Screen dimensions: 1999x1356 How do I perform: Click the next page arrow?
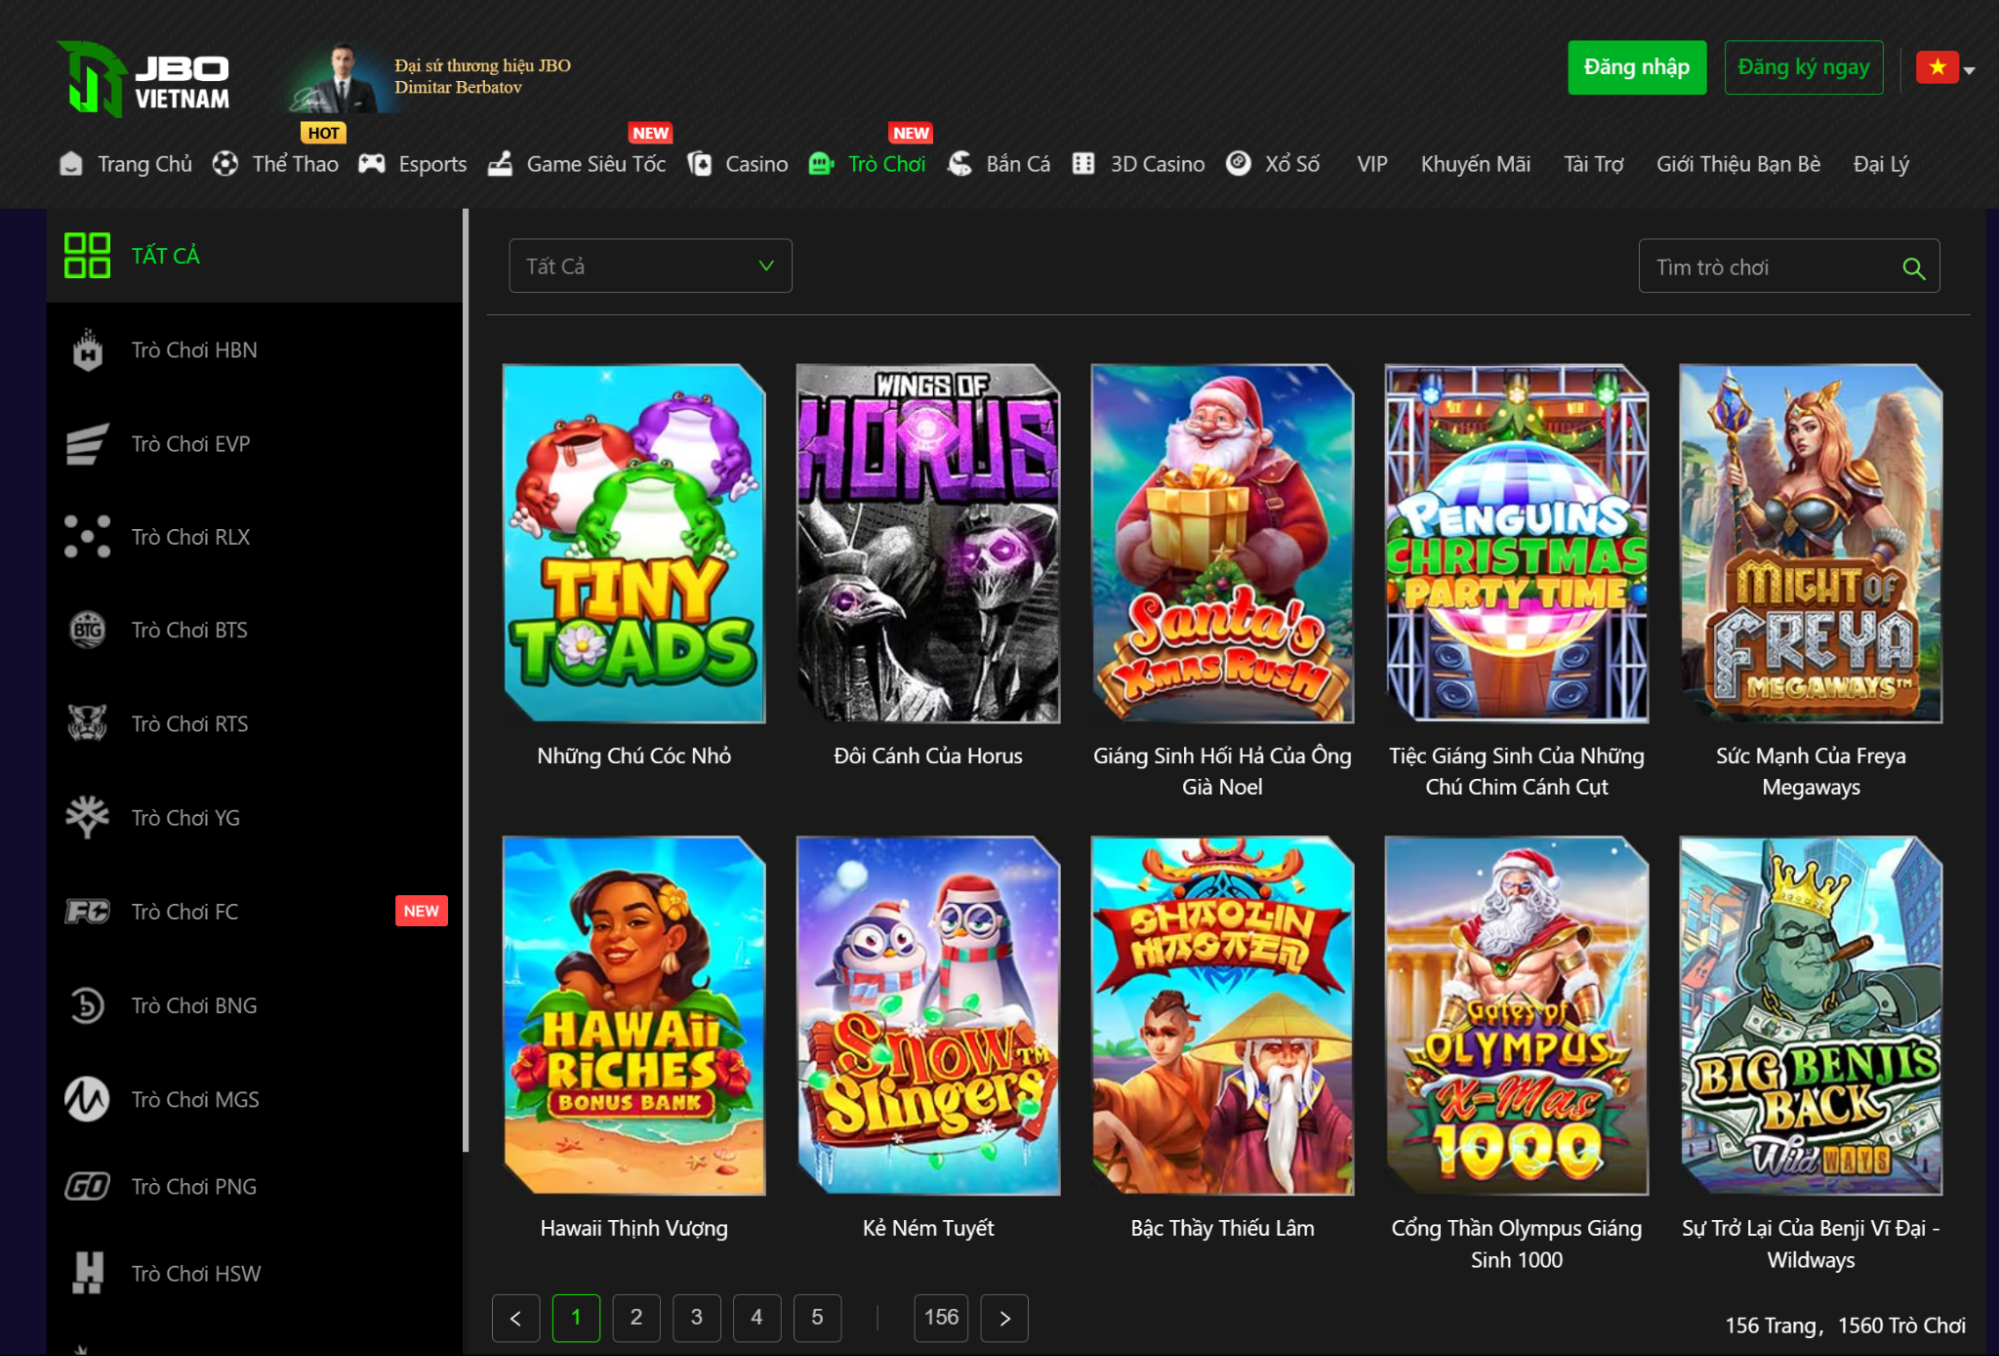(x=1005, y=1318)
